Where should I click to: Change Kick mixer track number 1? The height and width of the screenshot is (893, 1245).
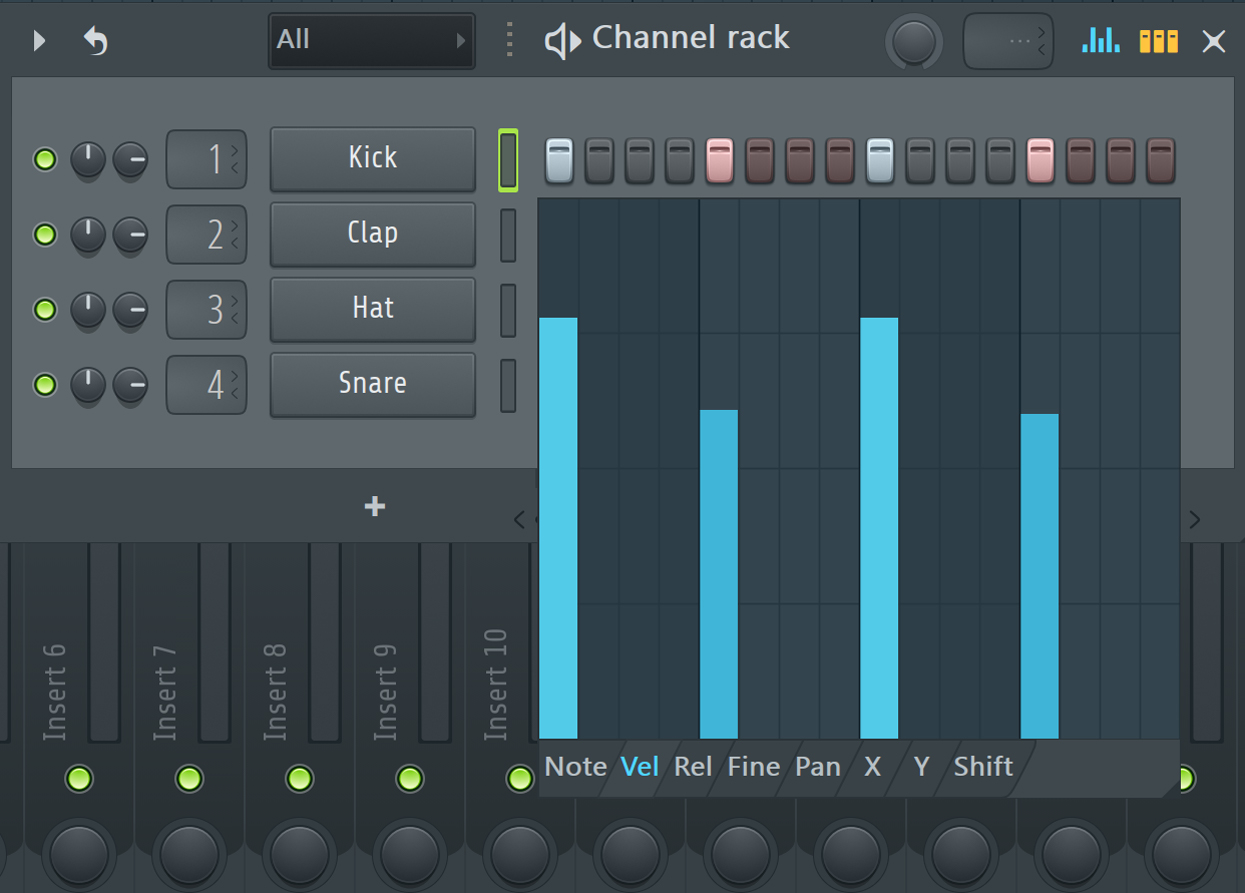206,159
